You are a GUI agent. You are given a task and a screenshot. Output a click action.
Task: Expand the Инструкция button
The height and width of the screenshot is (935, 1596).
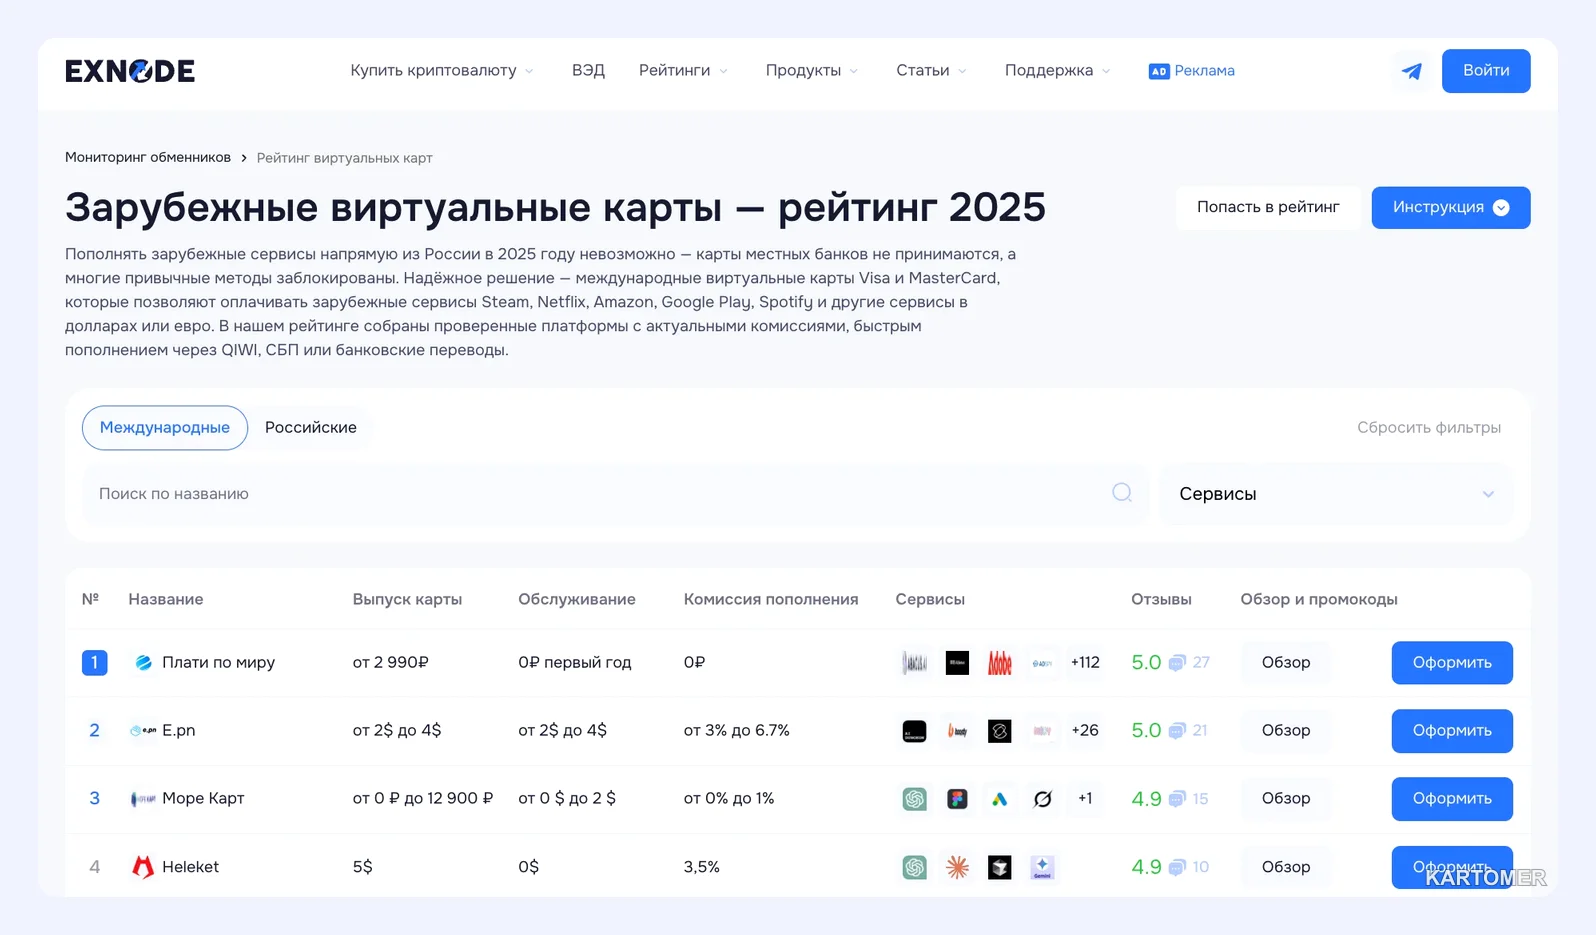coord(1451,208)
